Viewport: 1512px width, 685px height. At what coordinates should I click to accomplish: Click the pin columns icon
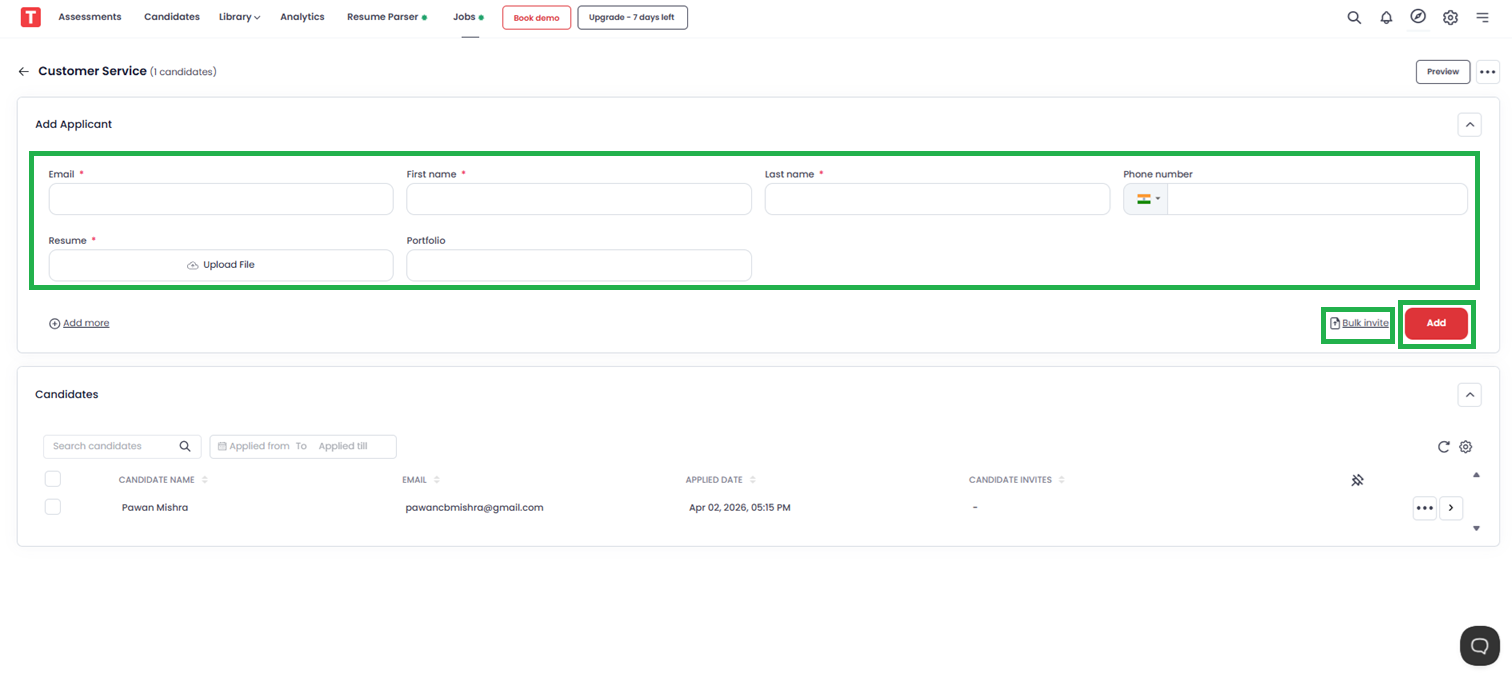1357,480
